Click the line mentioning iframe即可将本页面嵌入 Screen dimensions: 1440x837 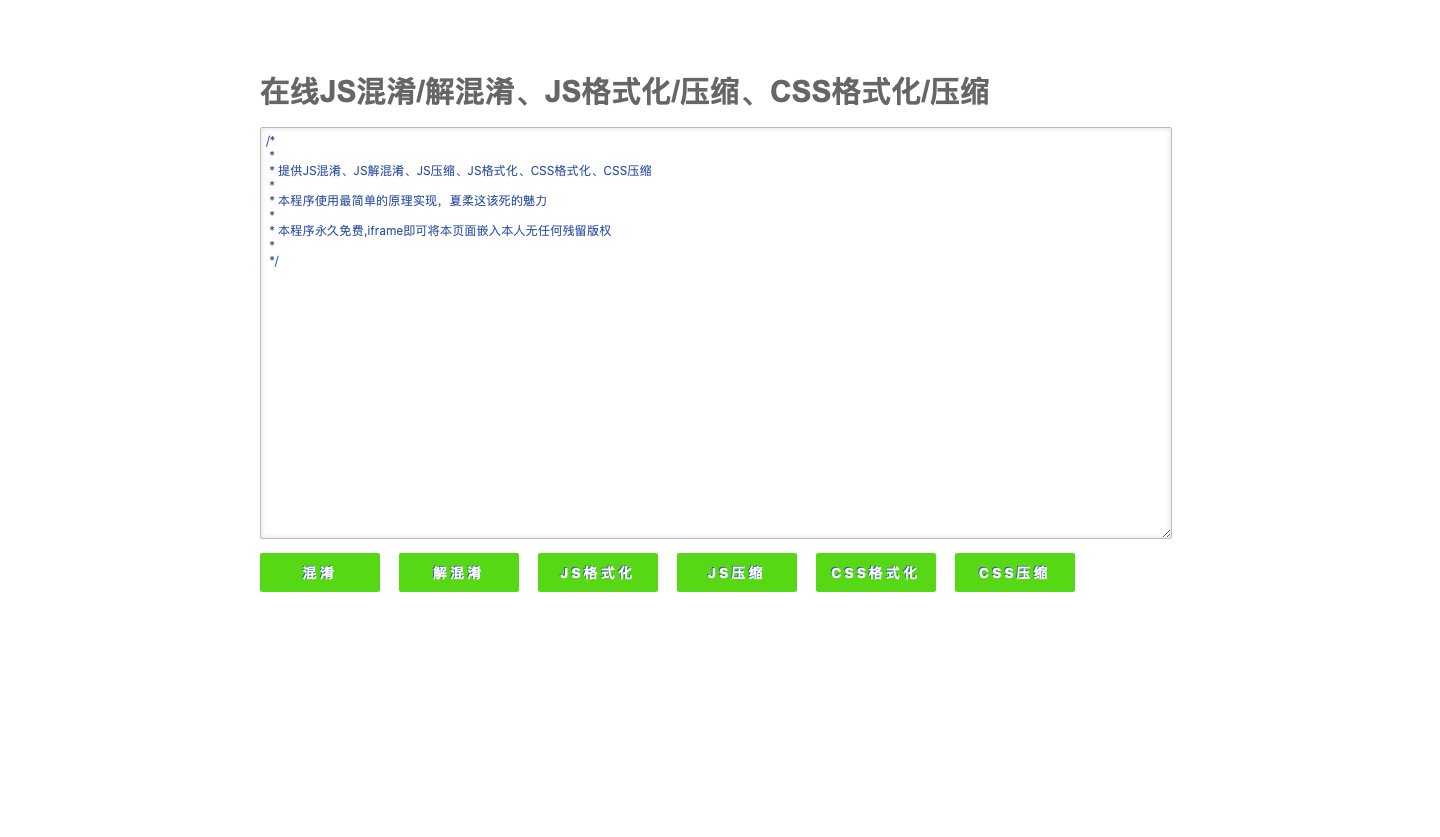tap(440, 231)
